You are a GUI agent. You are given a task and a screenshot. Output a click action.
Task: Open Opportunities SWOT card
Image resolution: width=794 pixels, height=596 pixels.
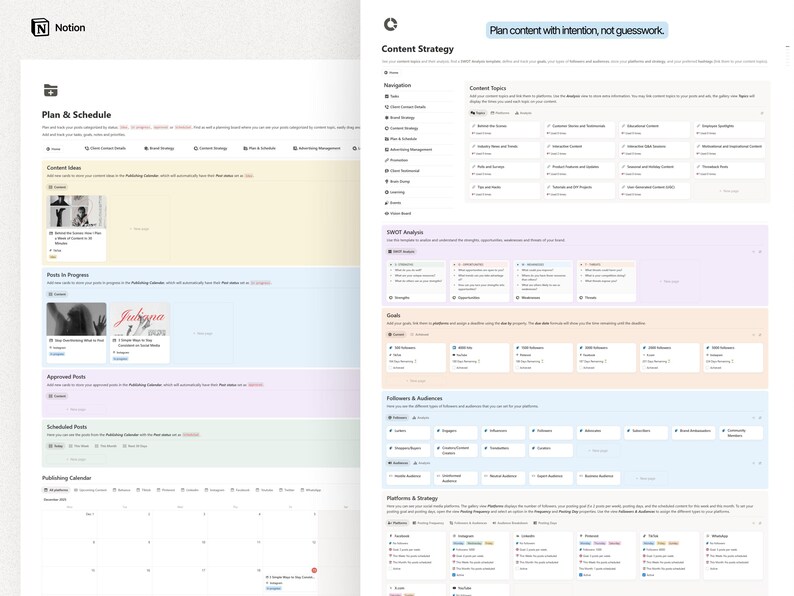click(480, 281)
